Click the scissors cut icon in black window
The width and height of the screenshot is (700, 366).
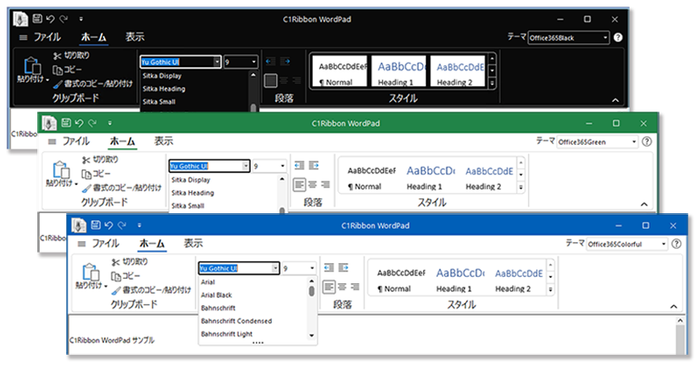pos(57,56)
